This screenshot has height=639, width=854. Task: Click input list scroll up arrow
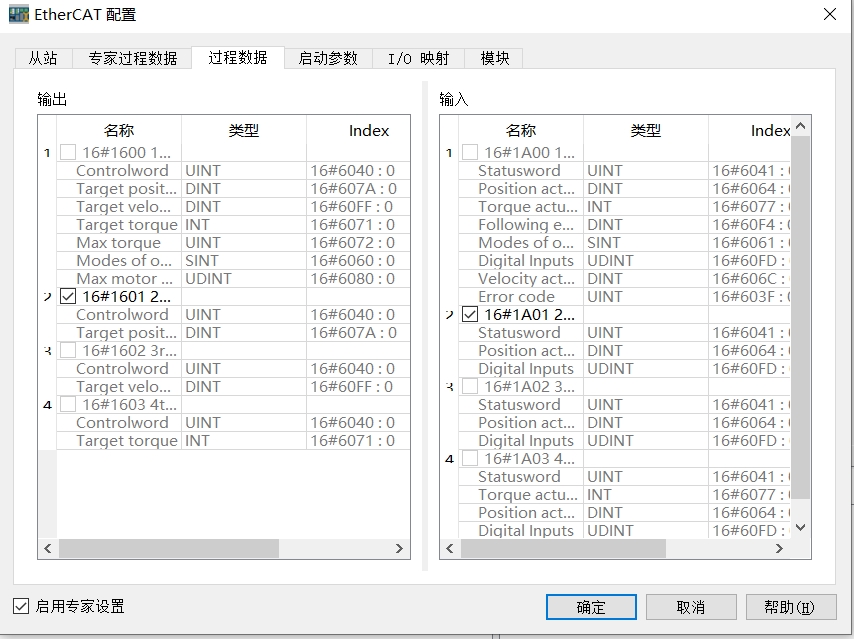pyautogui.click(x=800, y=126)
